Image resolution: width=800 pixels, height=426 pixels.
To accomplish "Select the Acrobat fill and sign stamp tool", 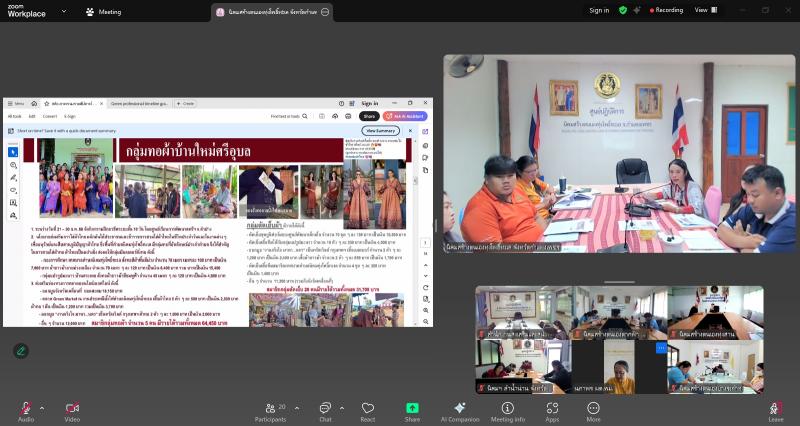I will pos(13,215).
